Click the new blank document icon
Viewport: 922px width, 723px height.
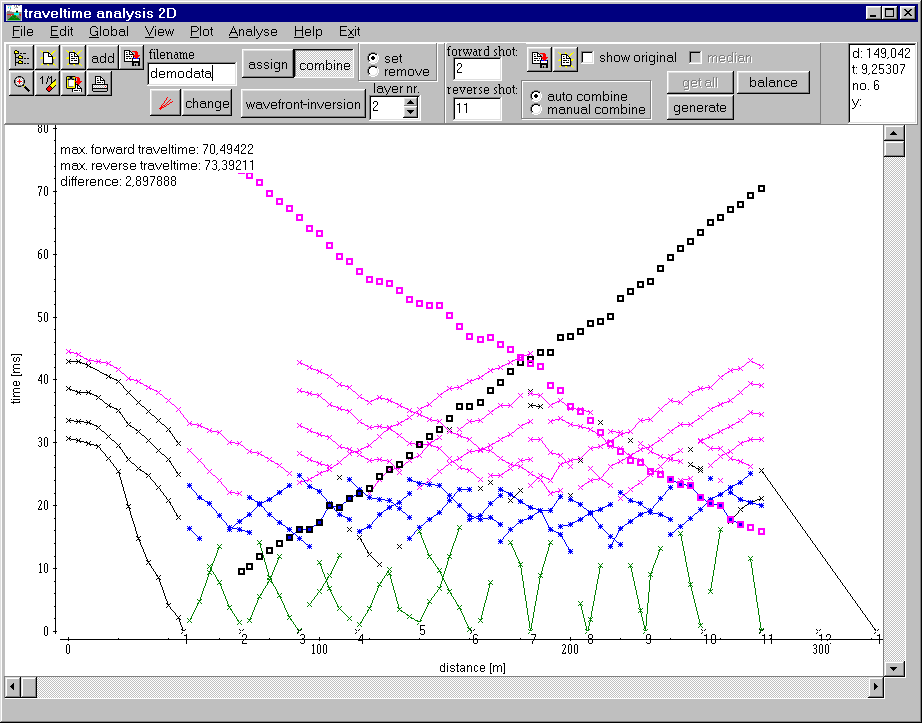pyautogui.click(x=47, y=58)
